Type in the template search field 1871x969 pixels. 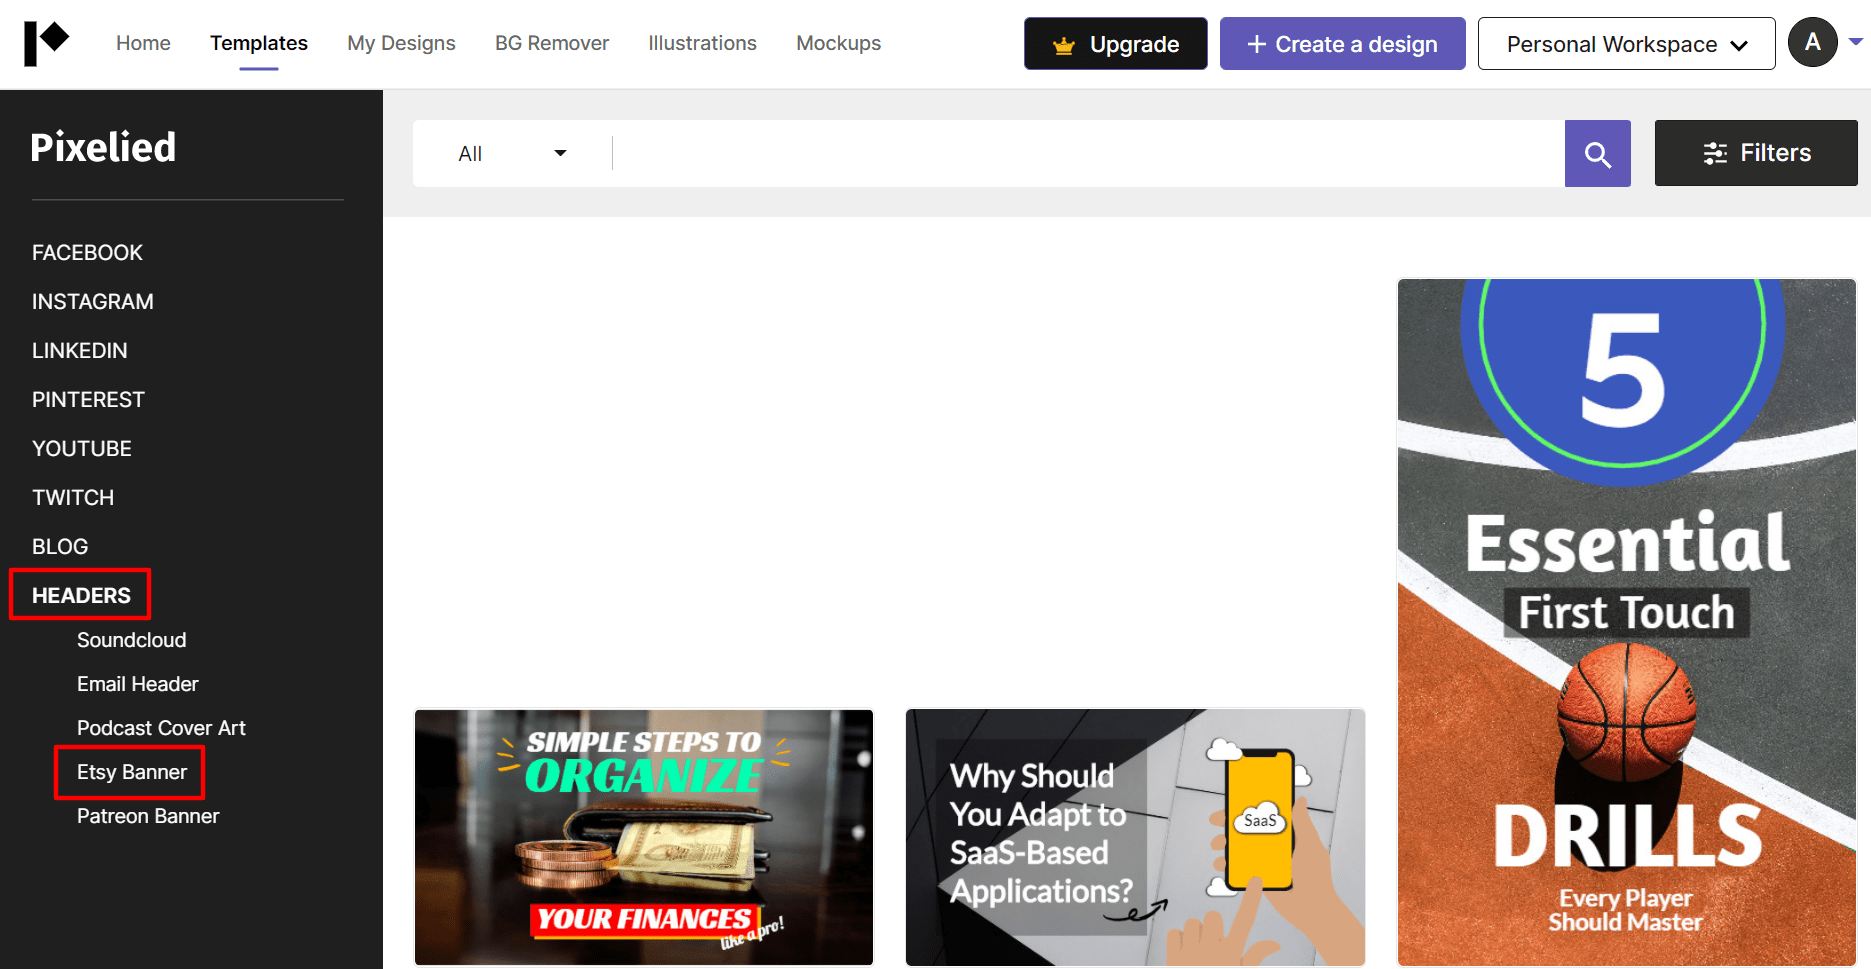[1087, 154]
